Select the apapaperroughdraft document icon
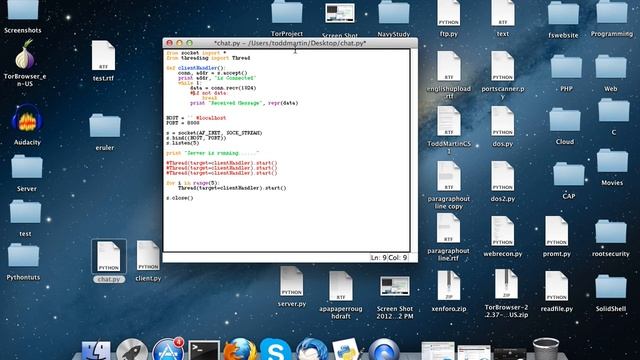The image size is (640, 360). point(341,286)
